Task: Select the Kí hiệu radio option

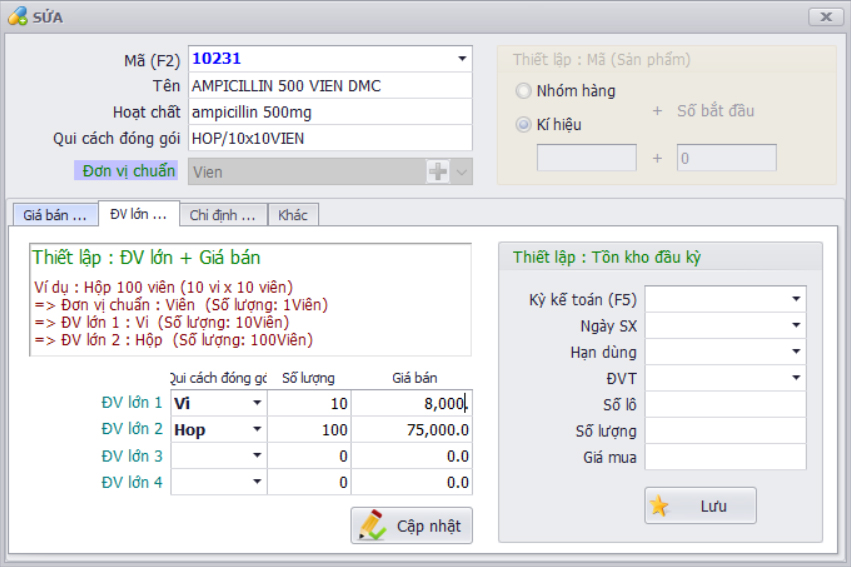Action: 524,125
